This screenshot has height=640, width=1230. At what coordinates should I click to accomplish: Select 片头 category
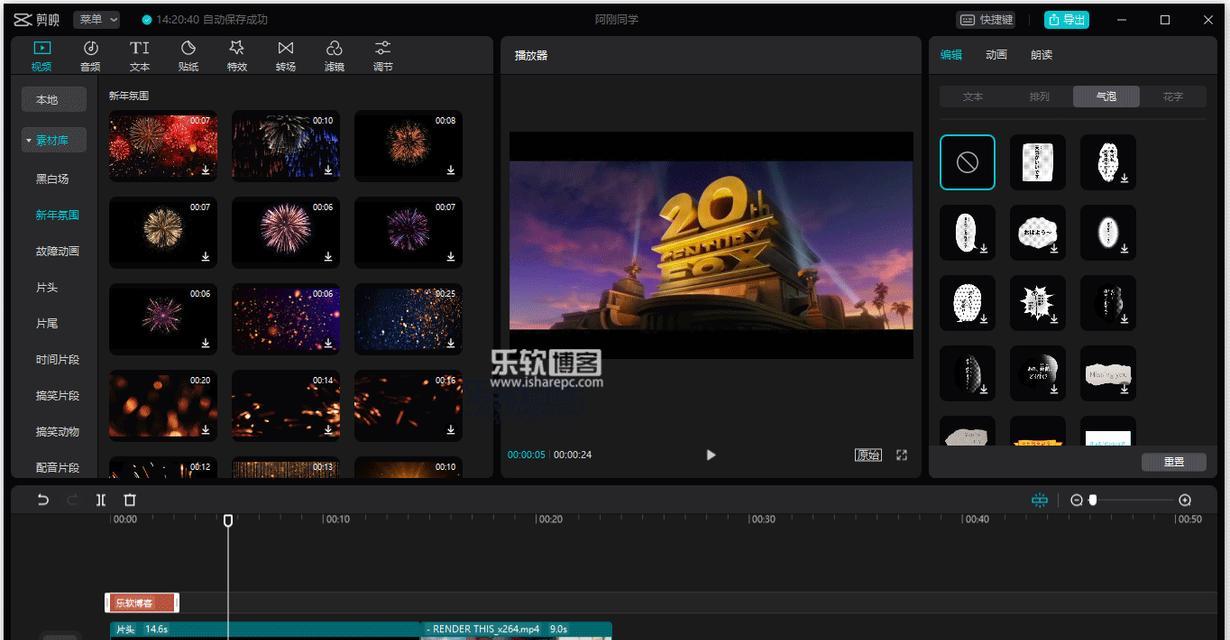47,287
